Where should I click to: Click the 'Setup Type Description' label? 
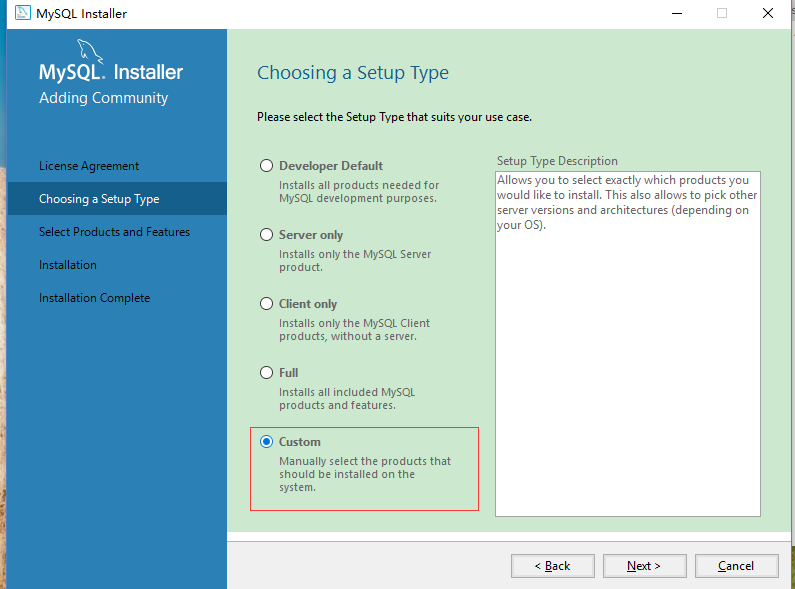click(x=557, y=161)
